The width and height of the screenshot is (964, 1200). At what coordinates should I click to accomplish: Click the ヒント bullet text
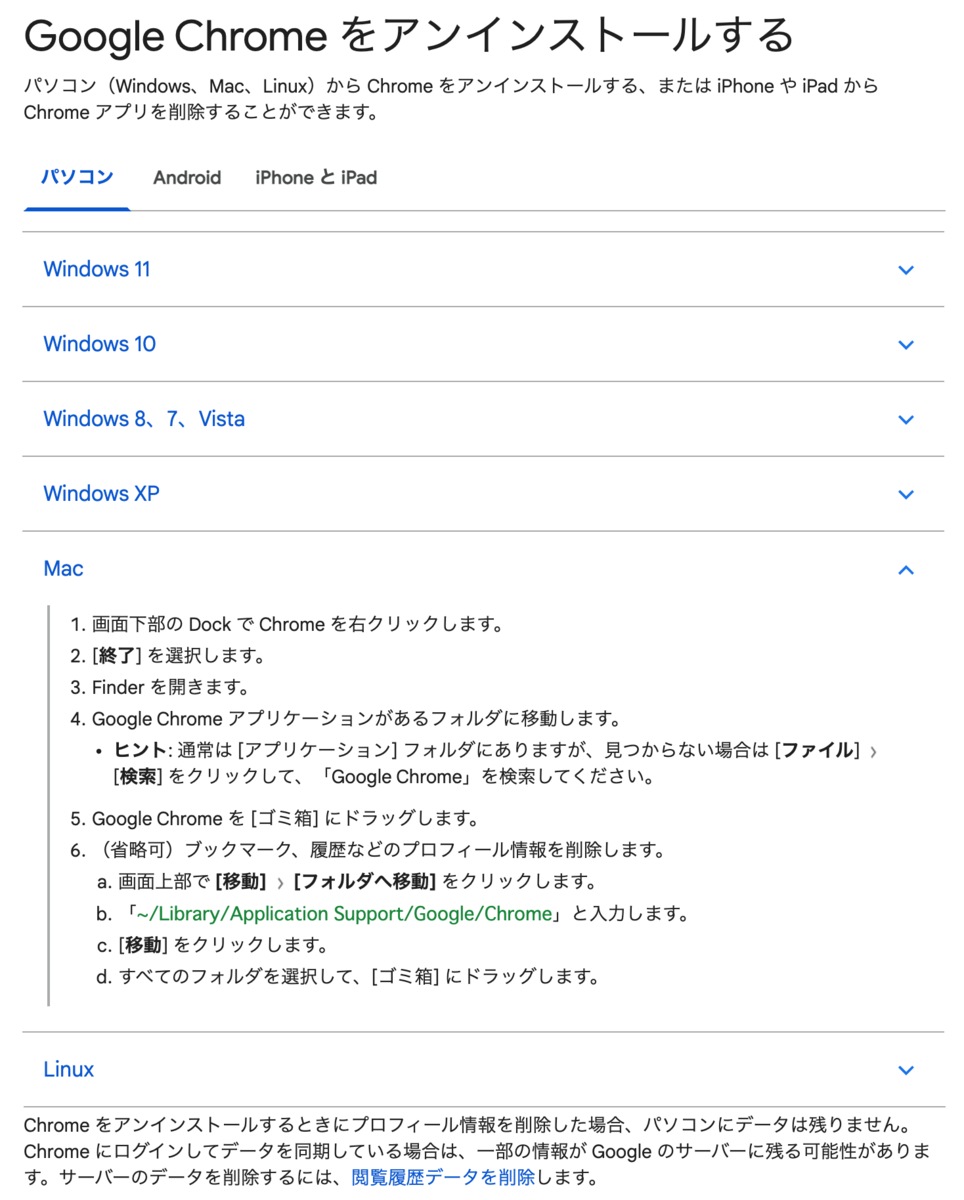click(x=496, y=763)
